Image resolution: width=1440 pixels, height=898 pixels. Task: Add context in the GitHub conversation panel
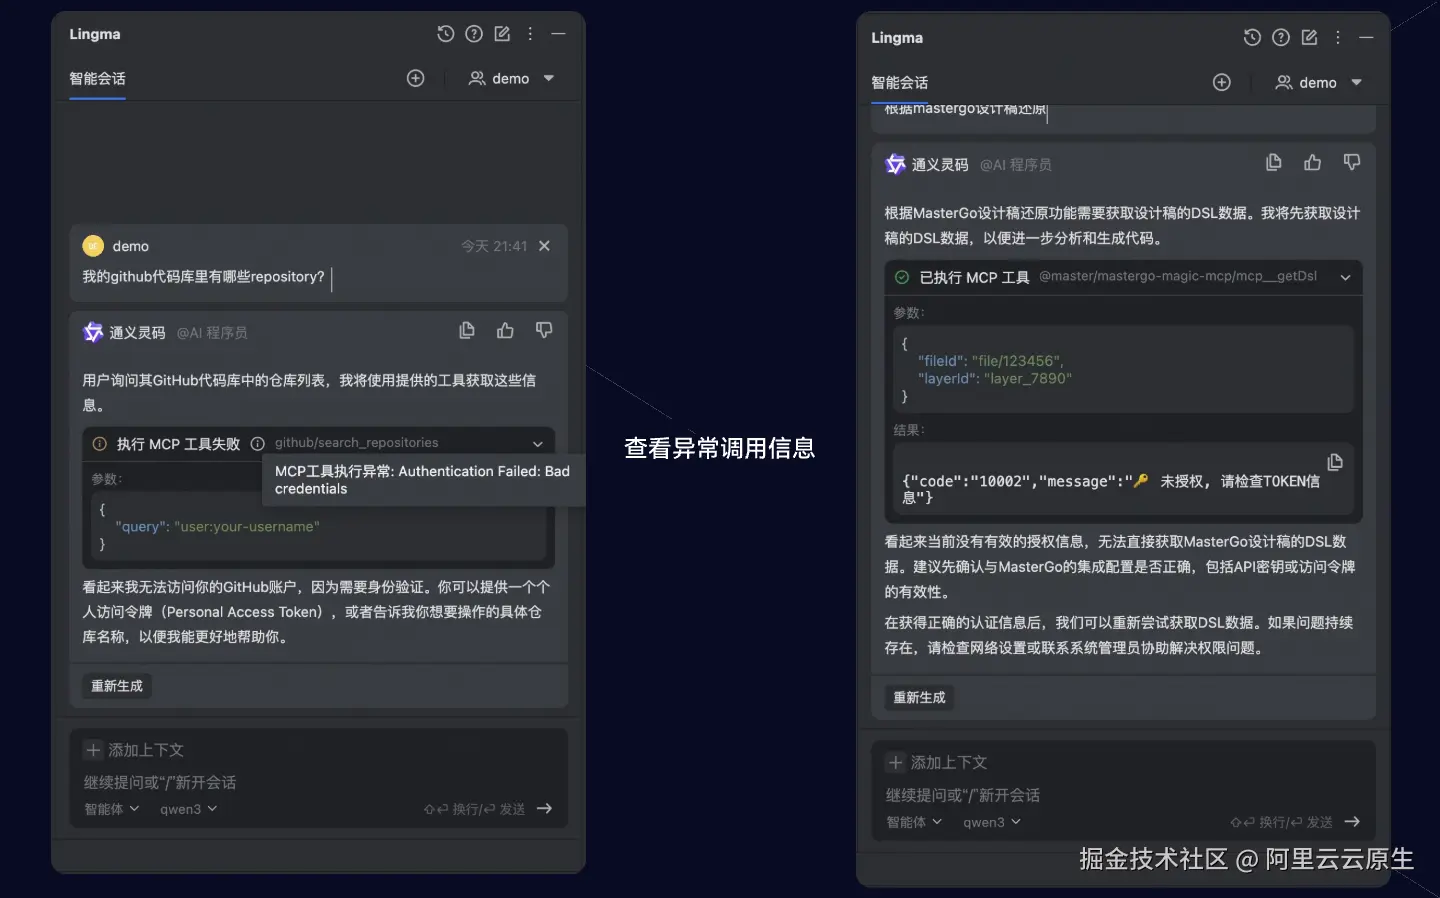[135, 750]
